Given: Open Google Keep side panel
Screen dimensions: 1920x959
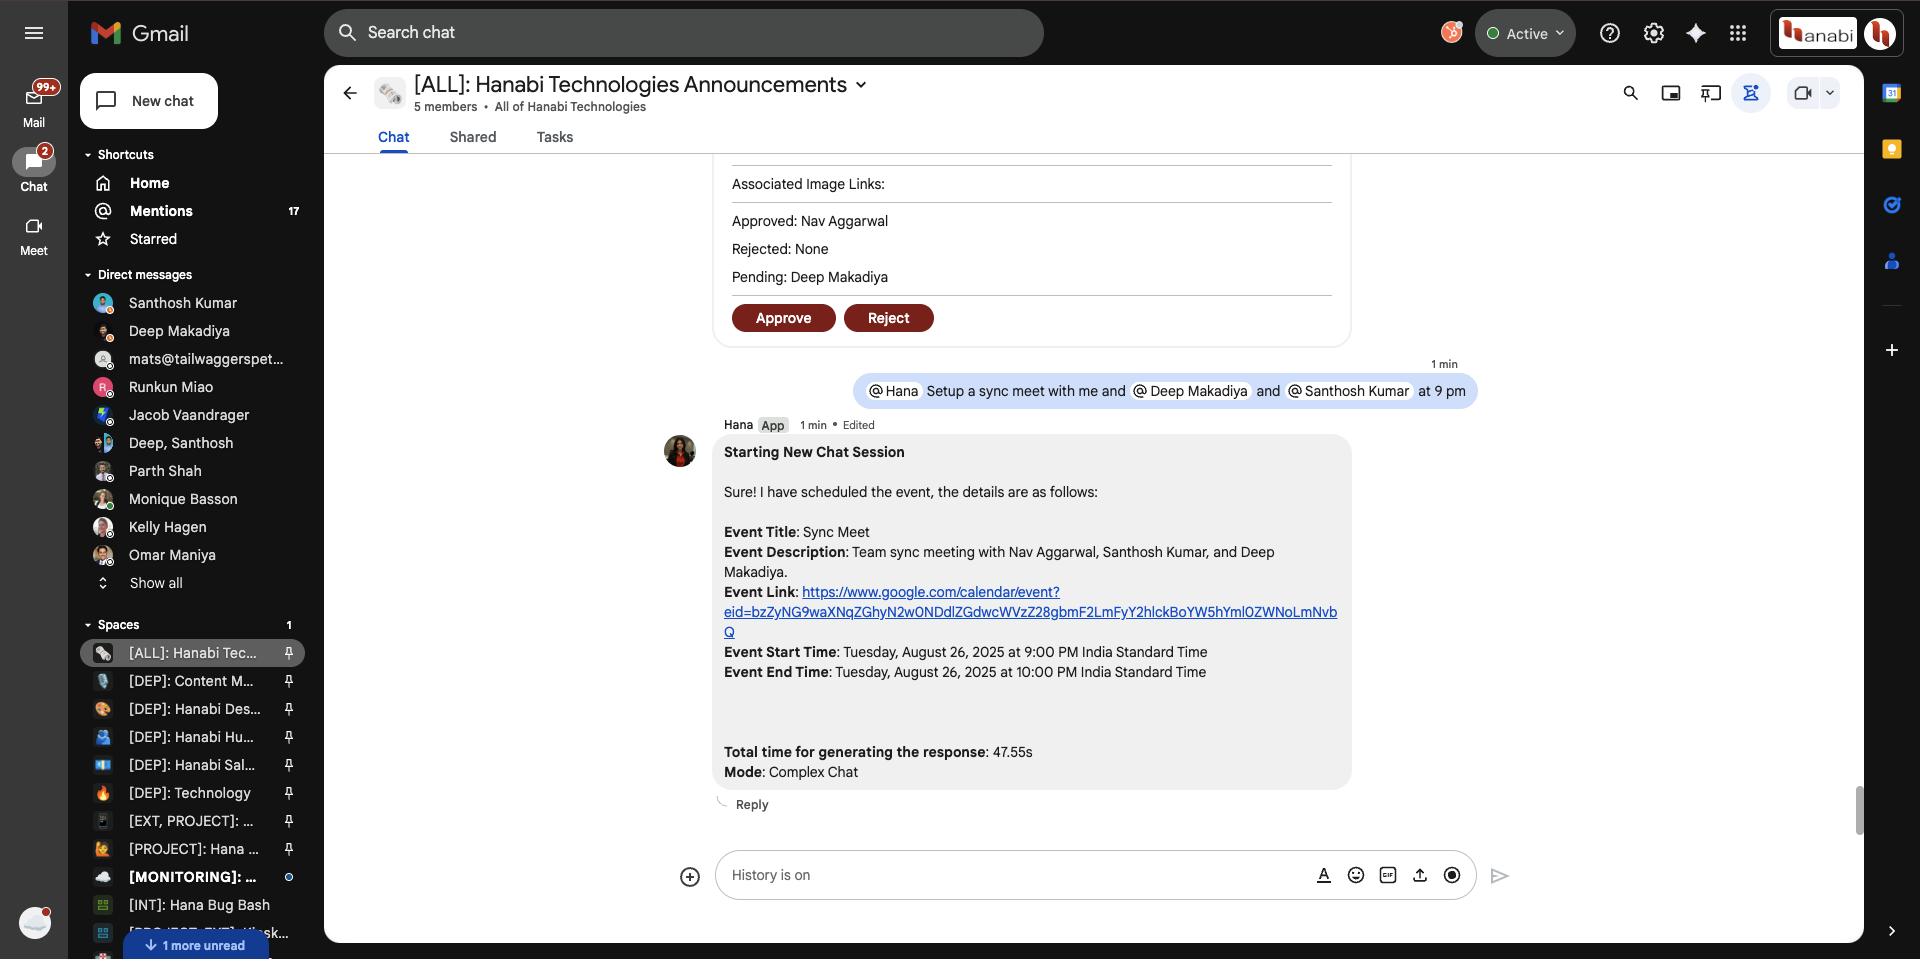Looking at the screenshot, I should 1892,149.
